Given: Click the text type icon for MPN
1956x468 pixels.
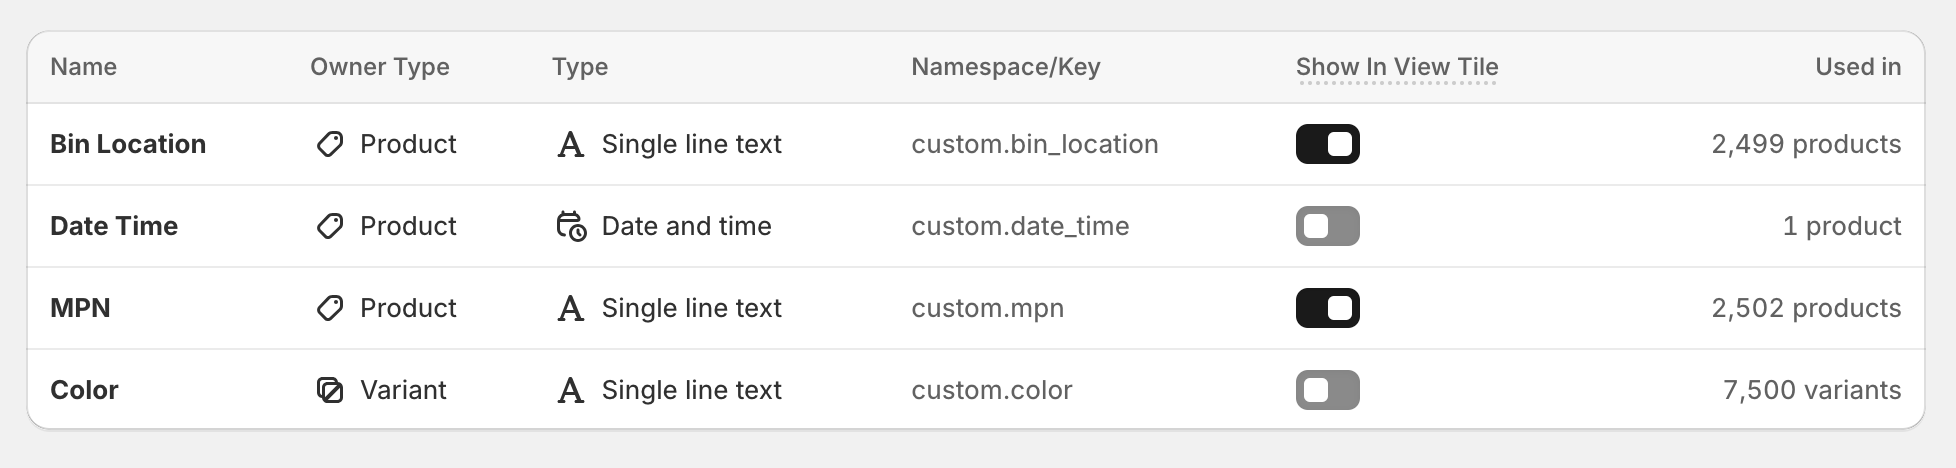Looking at the screenshot, I should click(570, 309).
